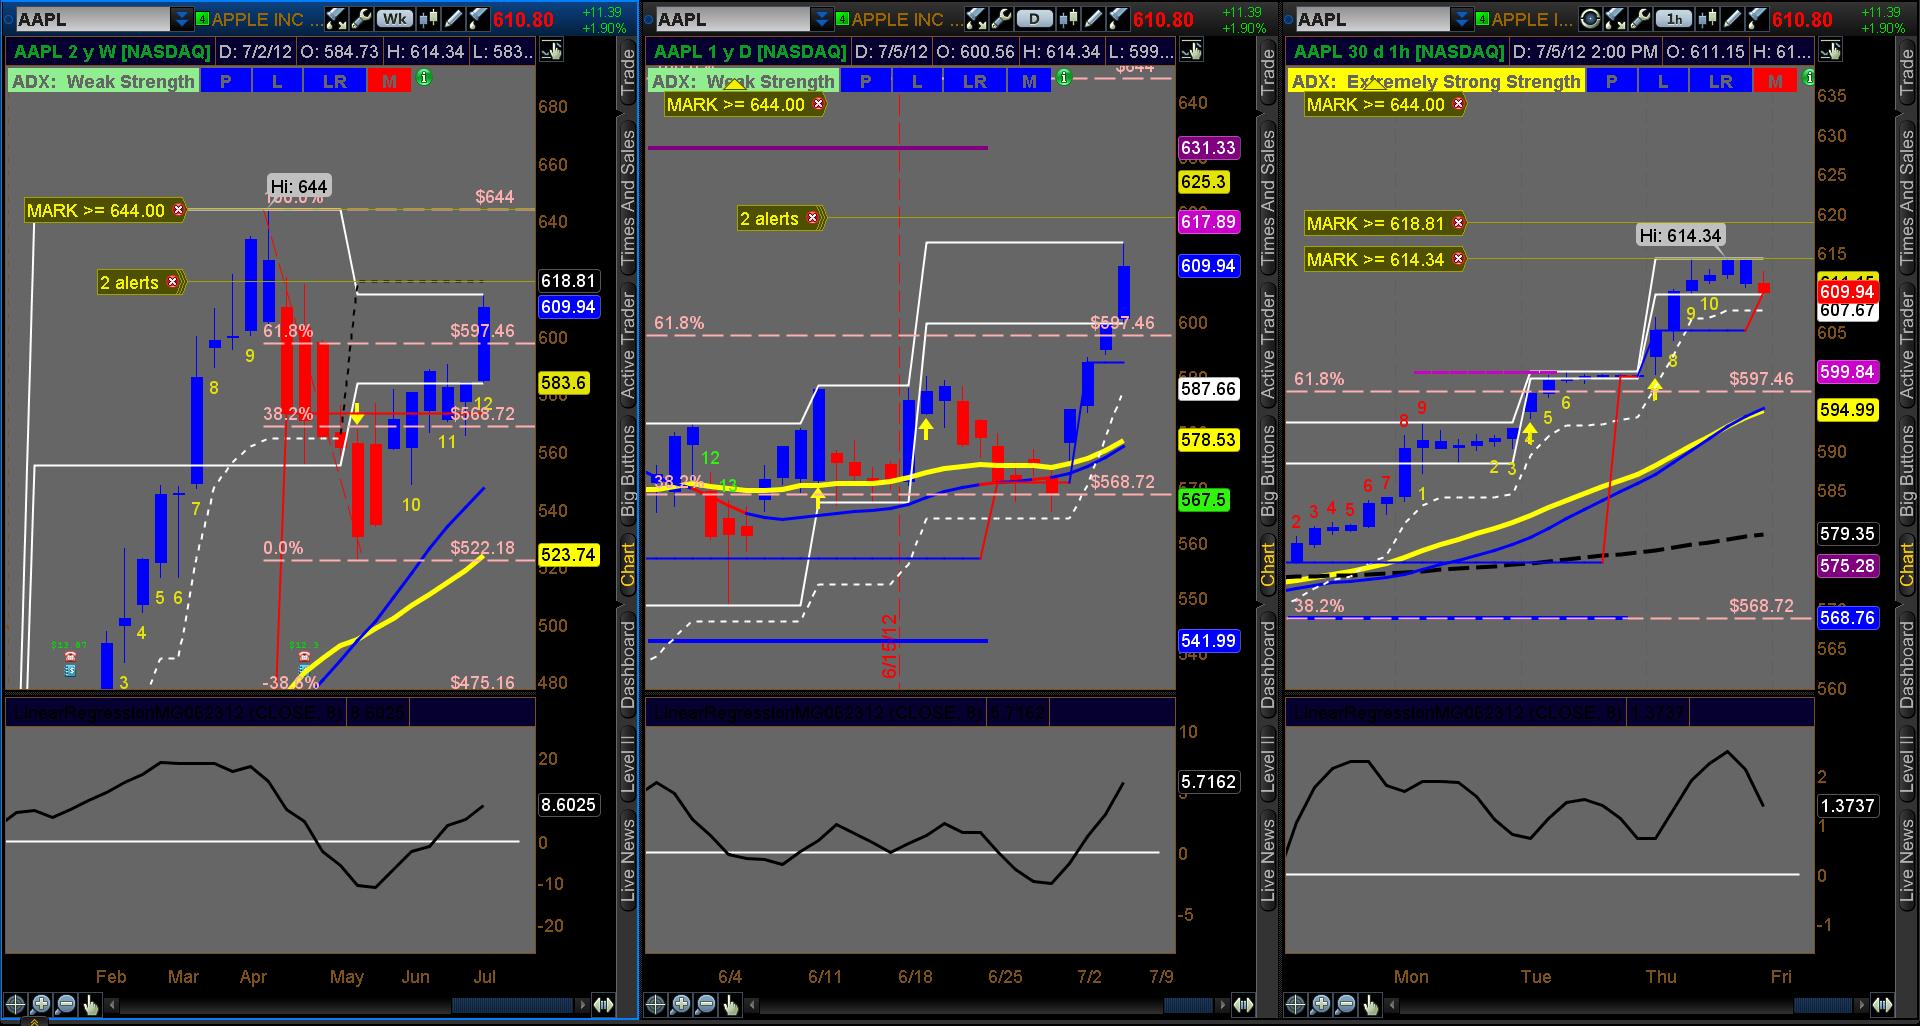This screenshot has width=1920, height=1026.
Task: Open the drawing tools icon in the daily chart toolbar
Action: pyautogui.click(x=976, y=19)
